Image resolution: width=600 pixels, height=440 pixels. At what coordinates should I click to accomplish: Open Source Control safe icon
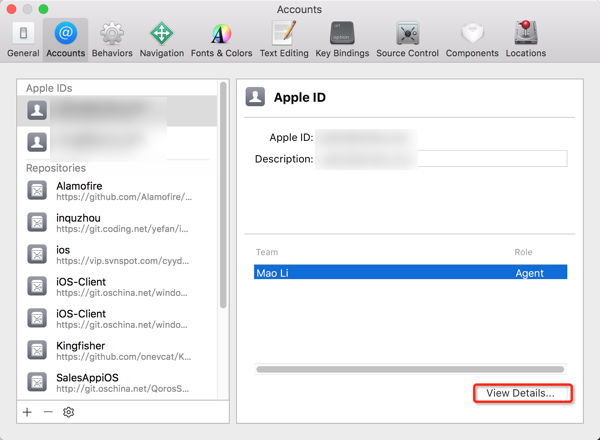(x=408, y=33)
